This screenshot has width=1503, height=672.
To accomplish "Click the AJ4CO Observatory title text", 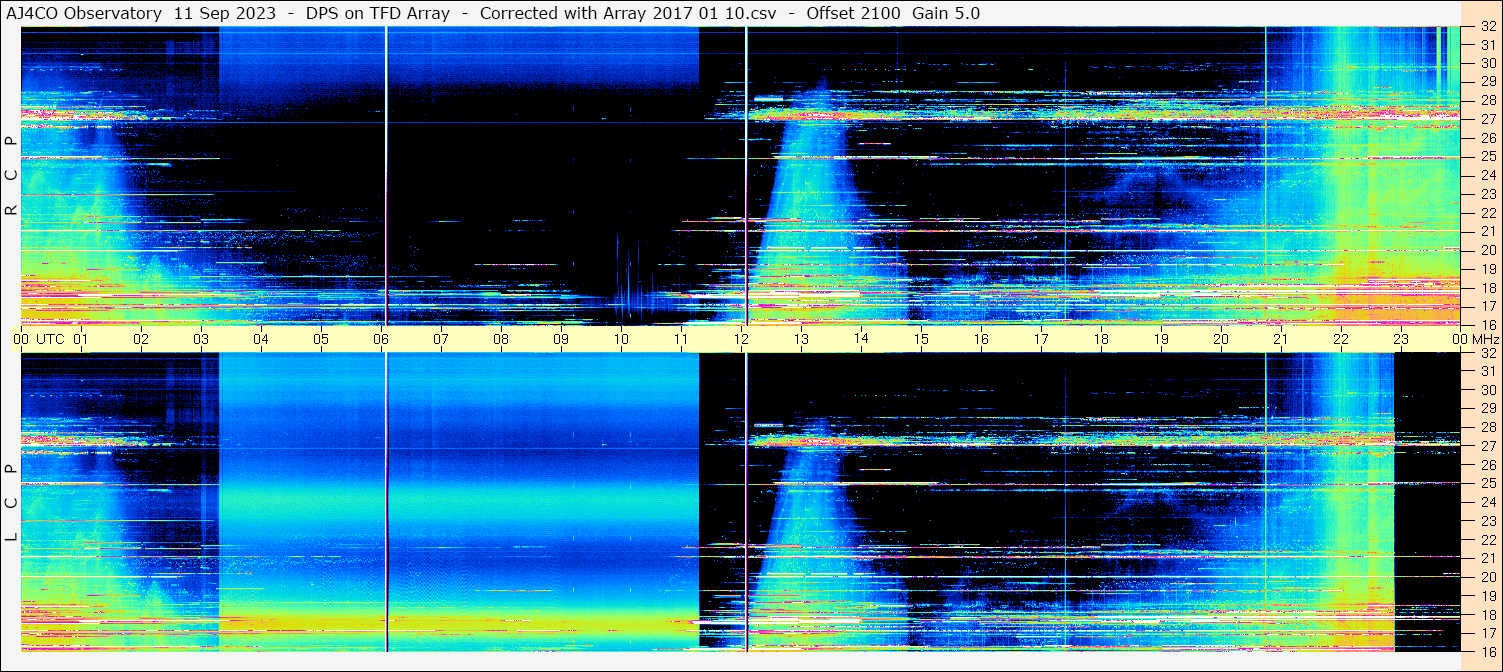I will pos(83,13).
